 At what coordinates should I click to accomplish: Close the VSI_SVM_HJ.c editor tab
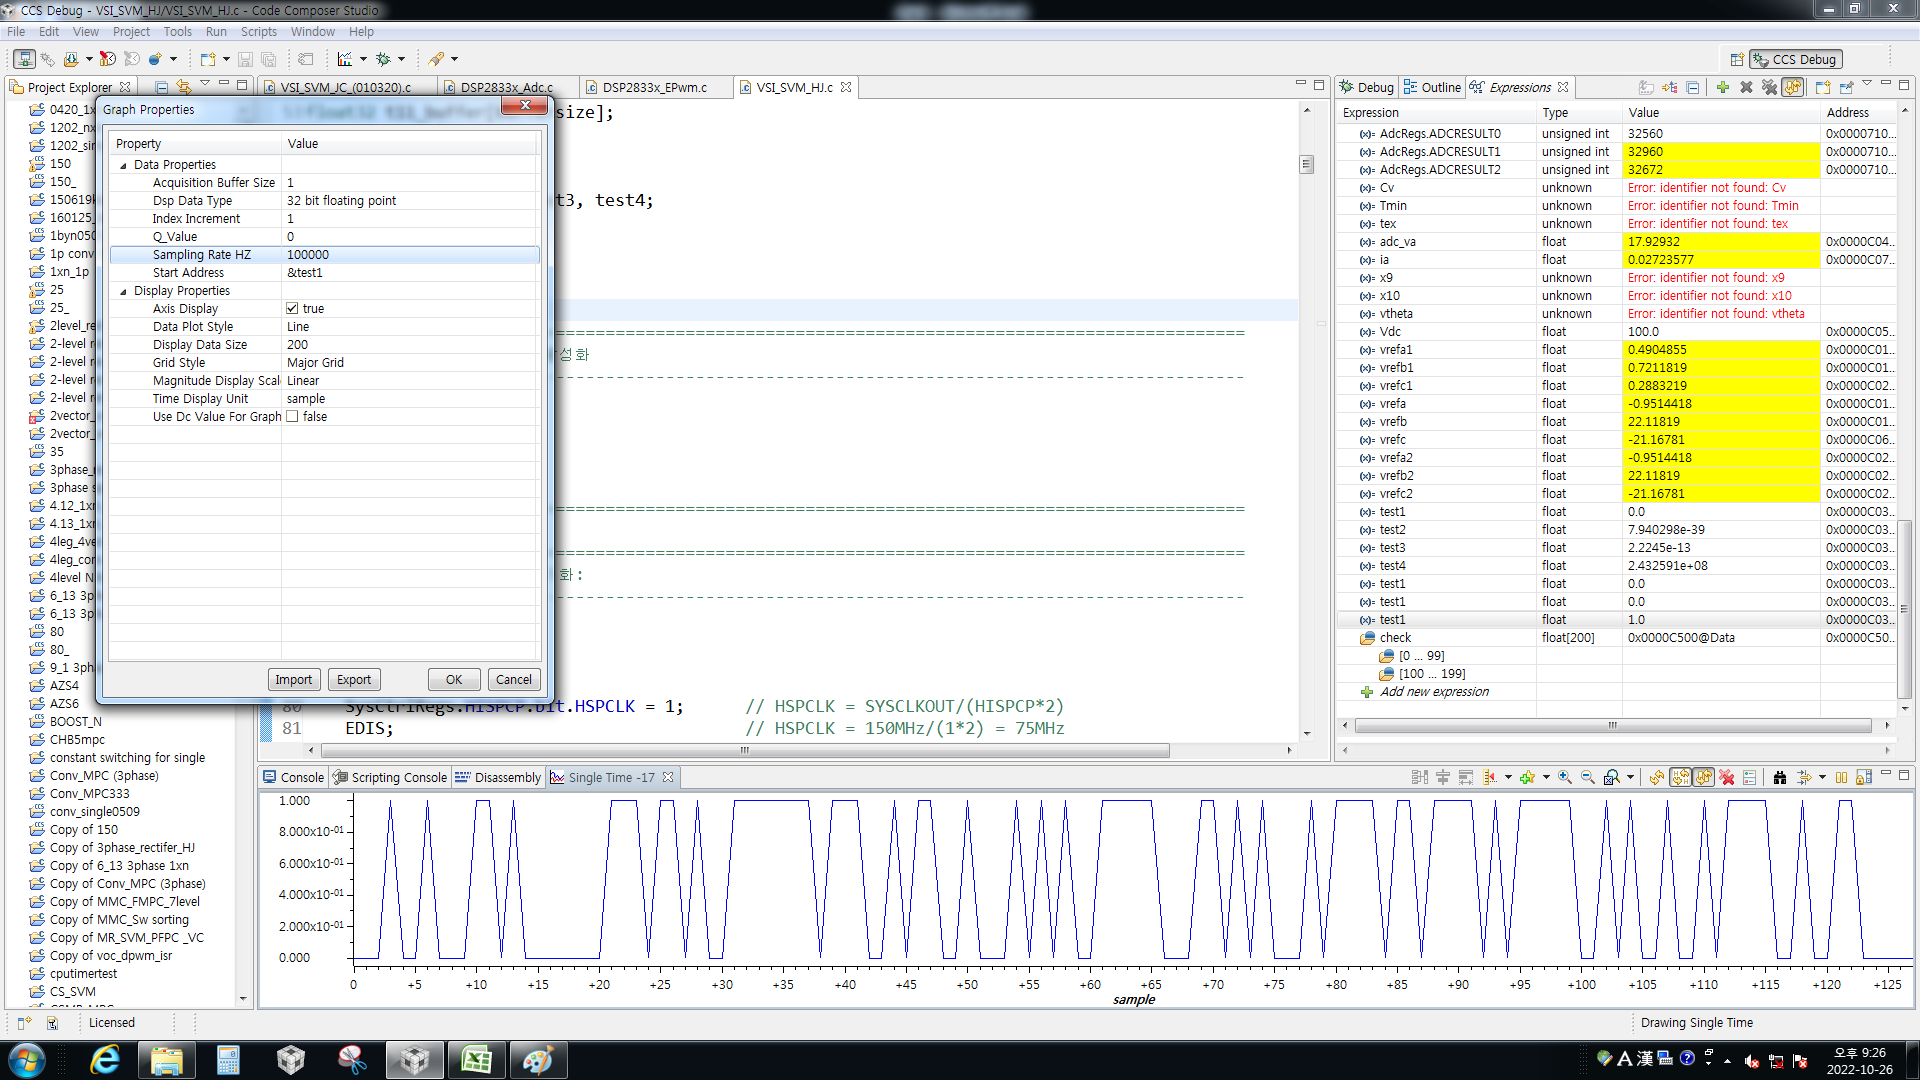(846, 87)
